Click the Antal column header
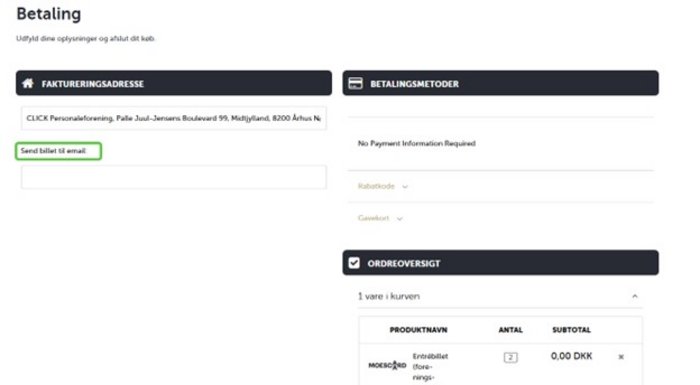This screenshot has height=385, width=700. [x=510, y=330]
